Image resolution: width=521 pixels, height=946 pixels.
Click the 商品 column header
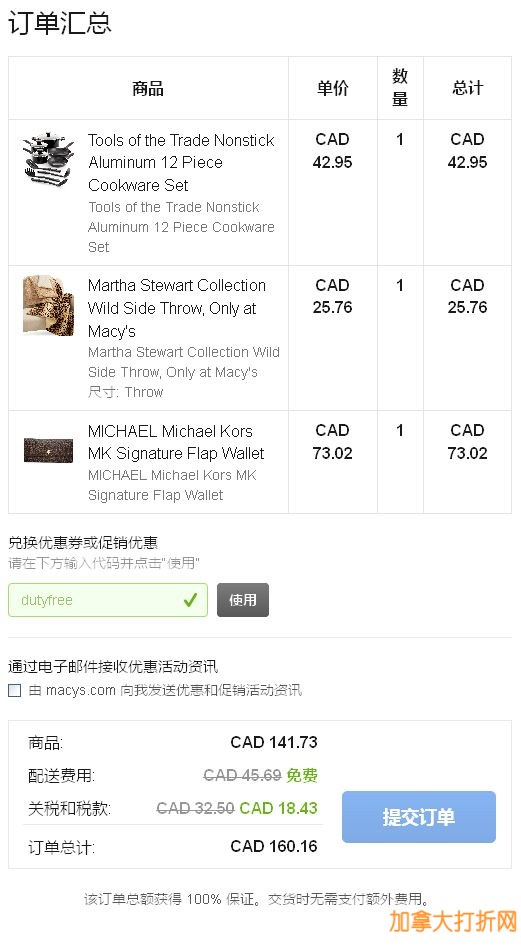tap(148, 89)
